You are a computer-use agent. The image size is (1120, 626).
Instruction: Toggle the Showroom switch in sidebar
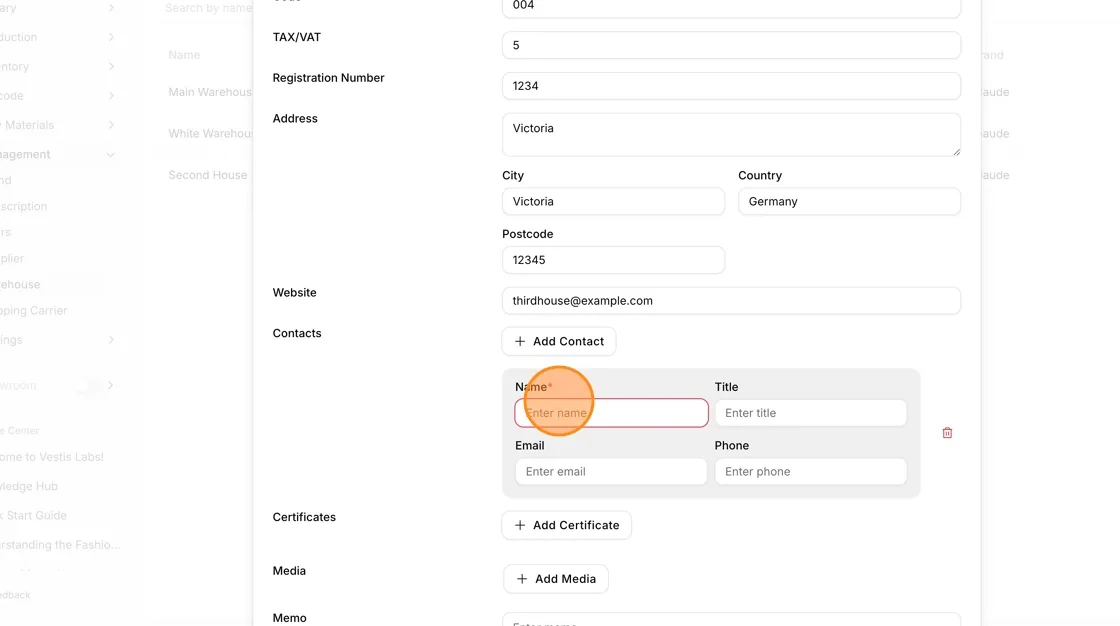click(x=87, y=386)
